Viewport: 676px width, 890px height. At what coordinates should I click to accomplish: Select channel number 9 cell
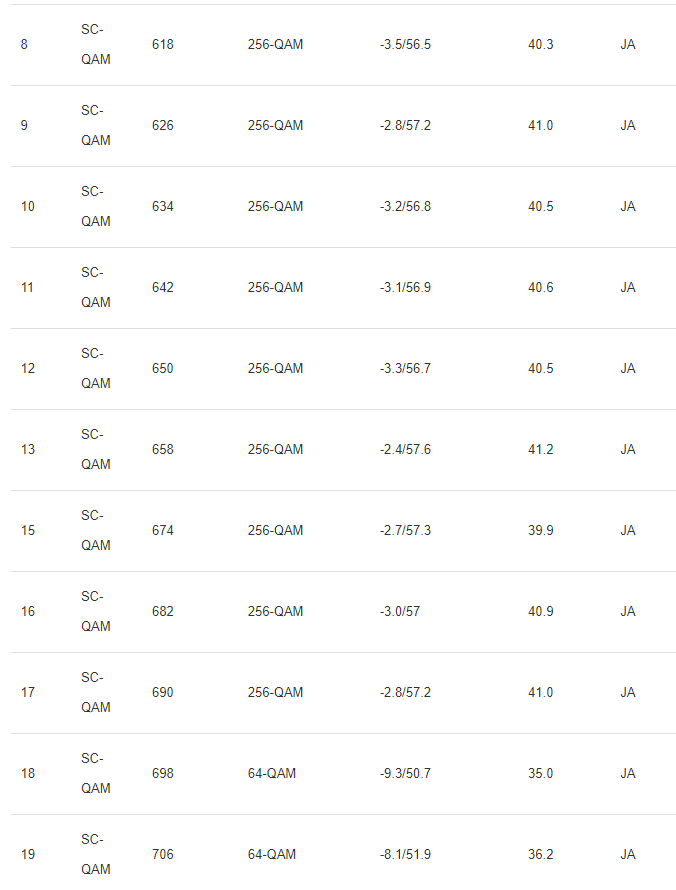24,126
